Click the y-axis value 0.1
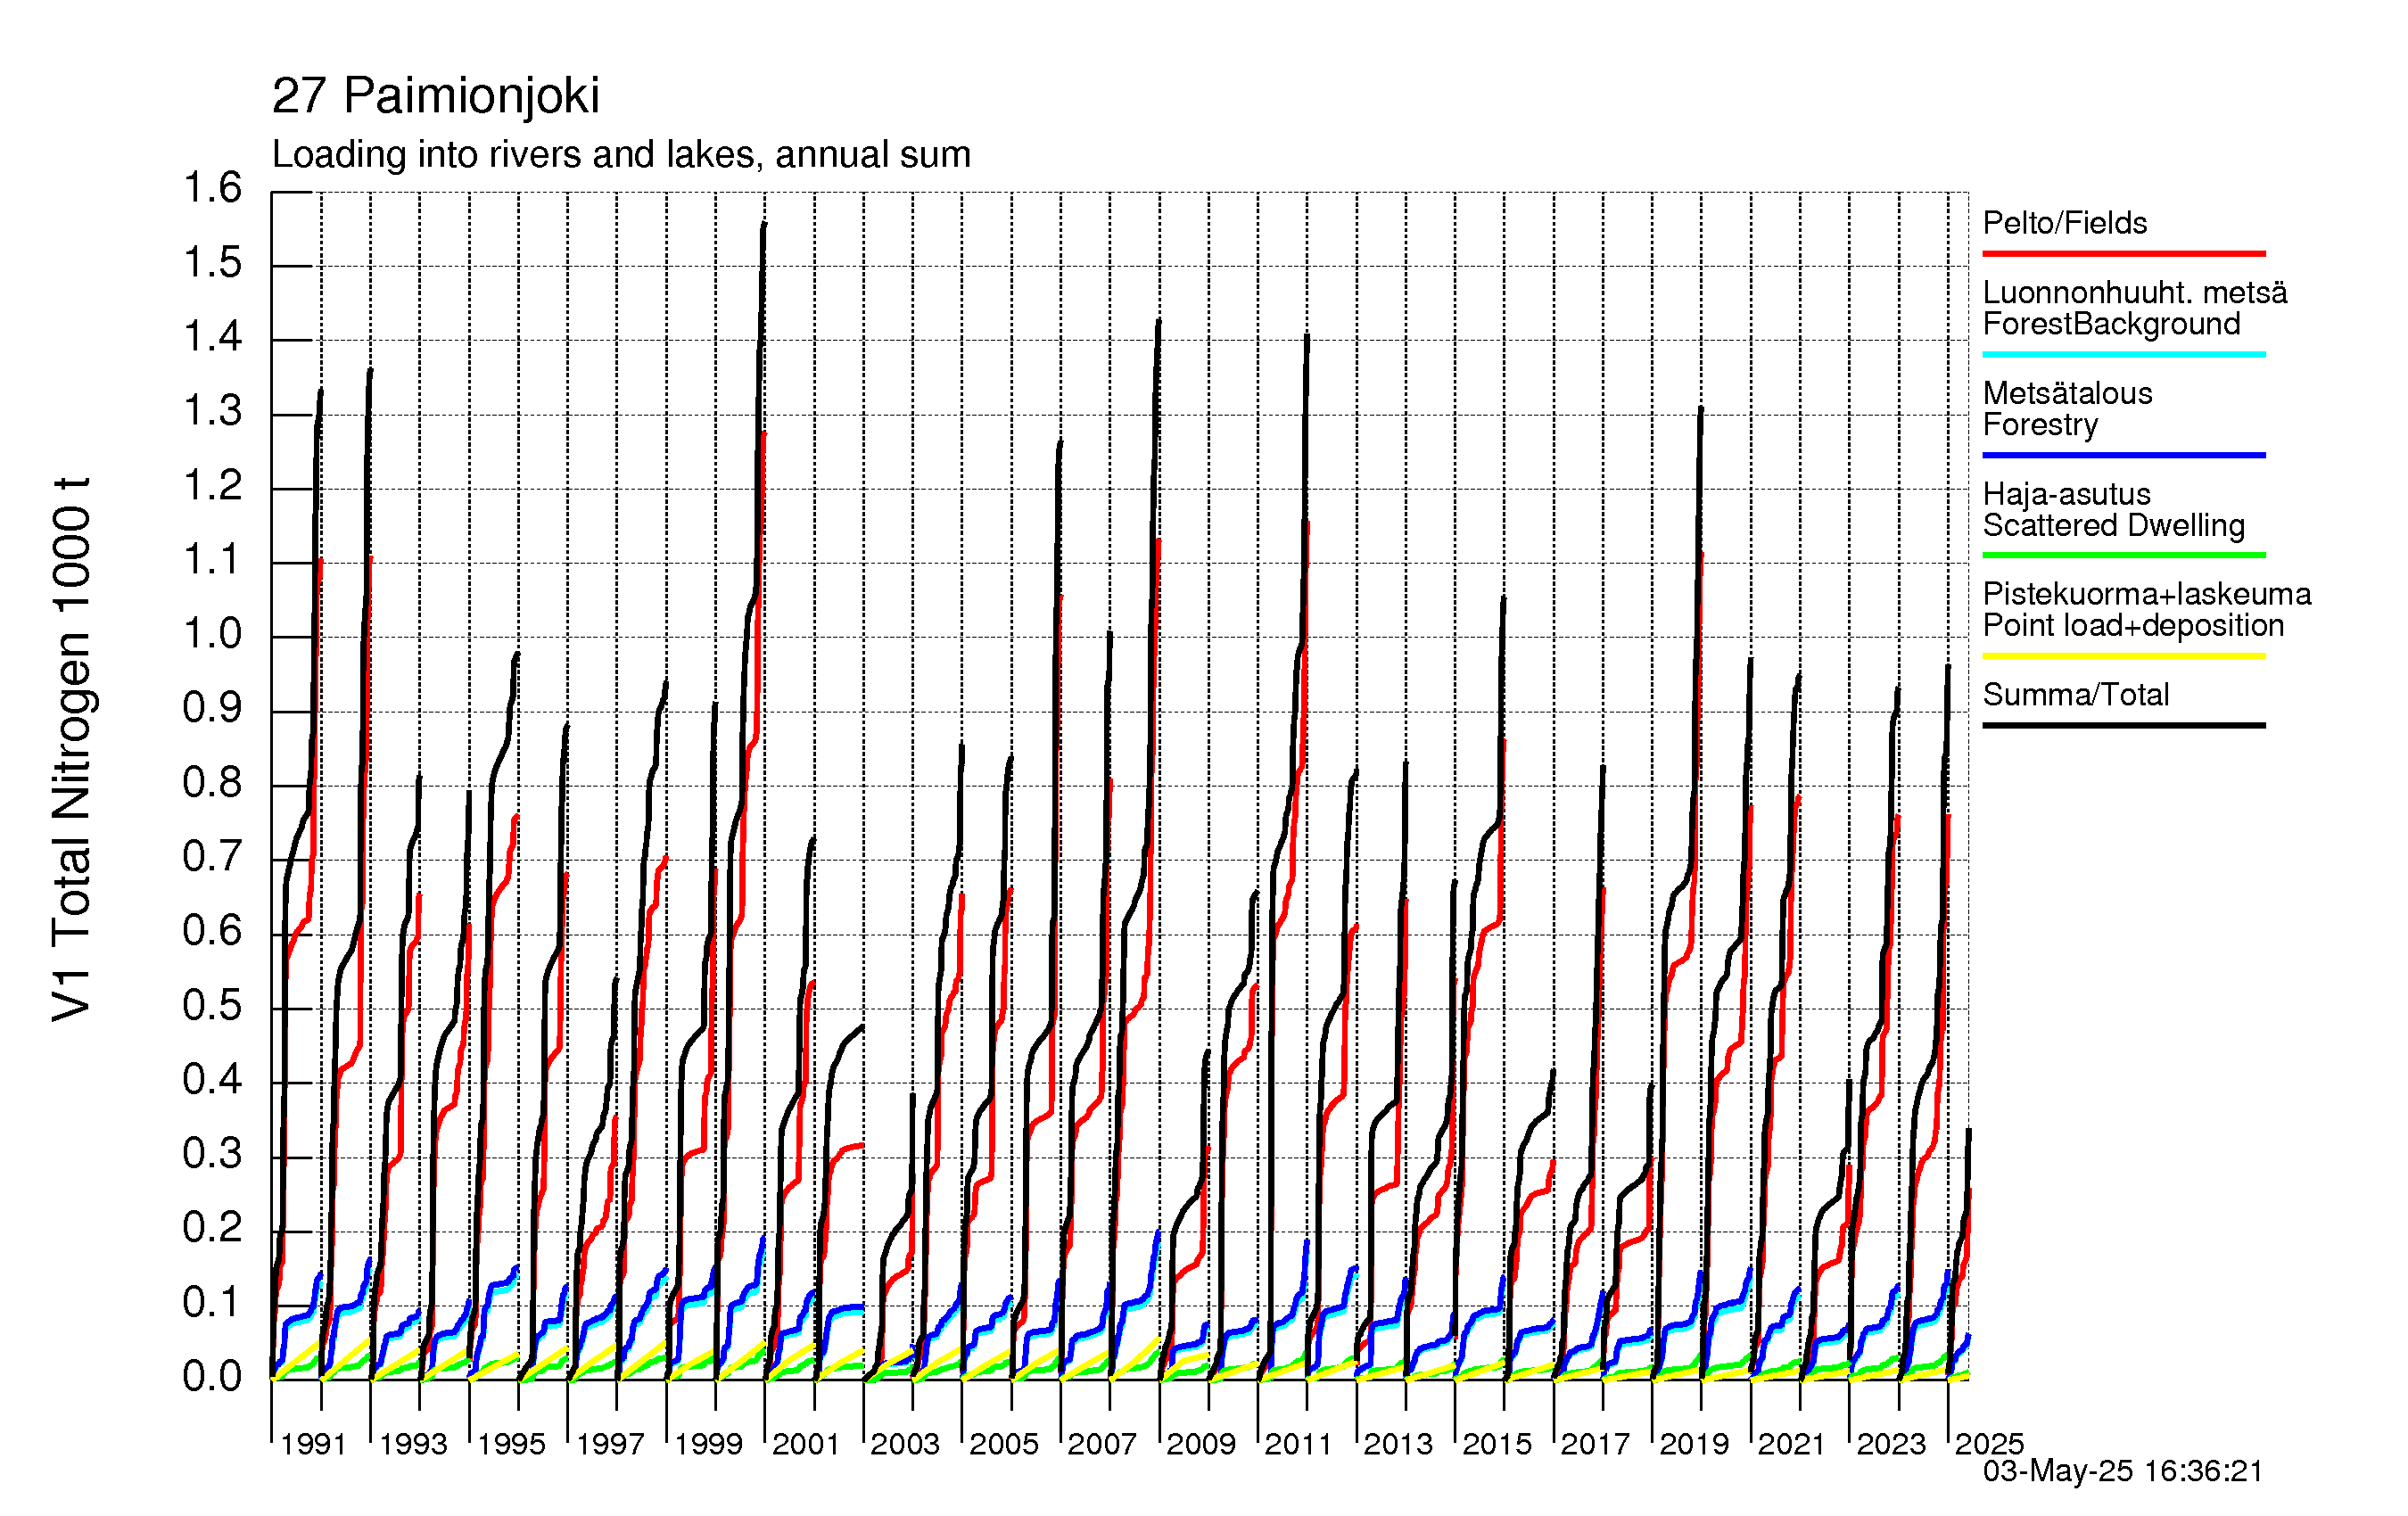This screenshot has width=2408, height=1516. click(212, 1303)
